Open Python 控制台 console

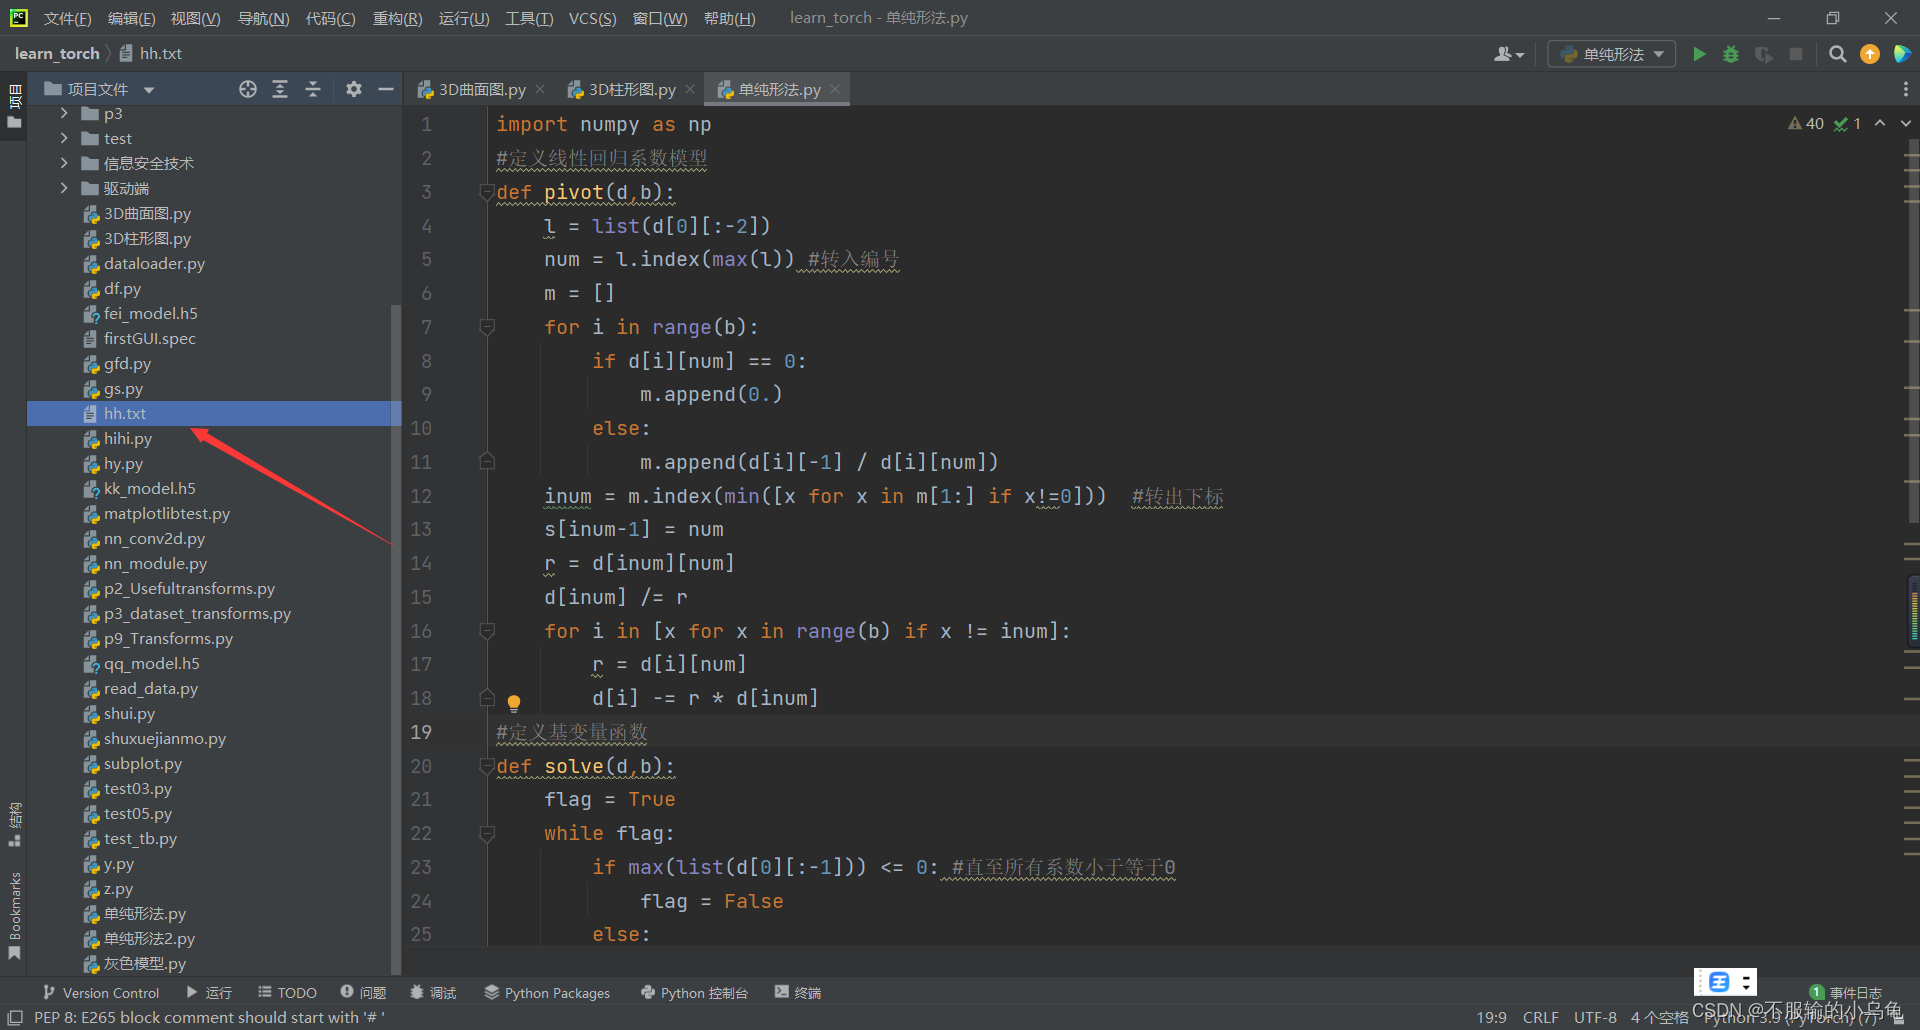point(694,992)
